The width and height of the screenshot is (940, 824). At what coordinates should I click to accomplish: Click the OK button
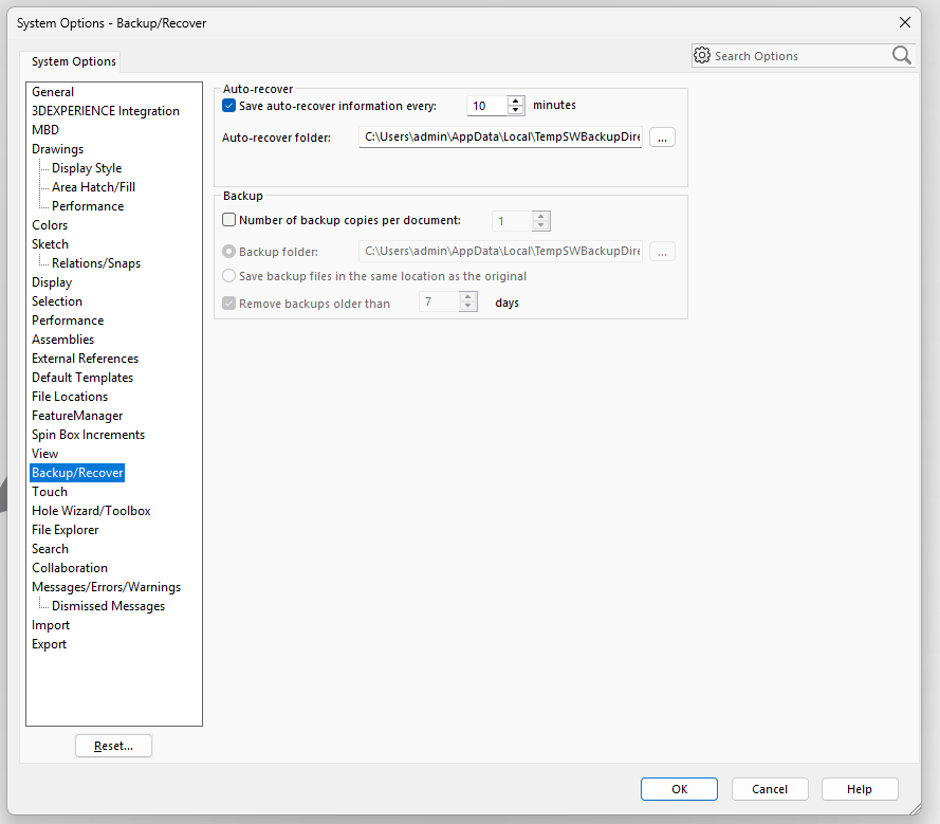pyautogui.click(x=679, y=789)
